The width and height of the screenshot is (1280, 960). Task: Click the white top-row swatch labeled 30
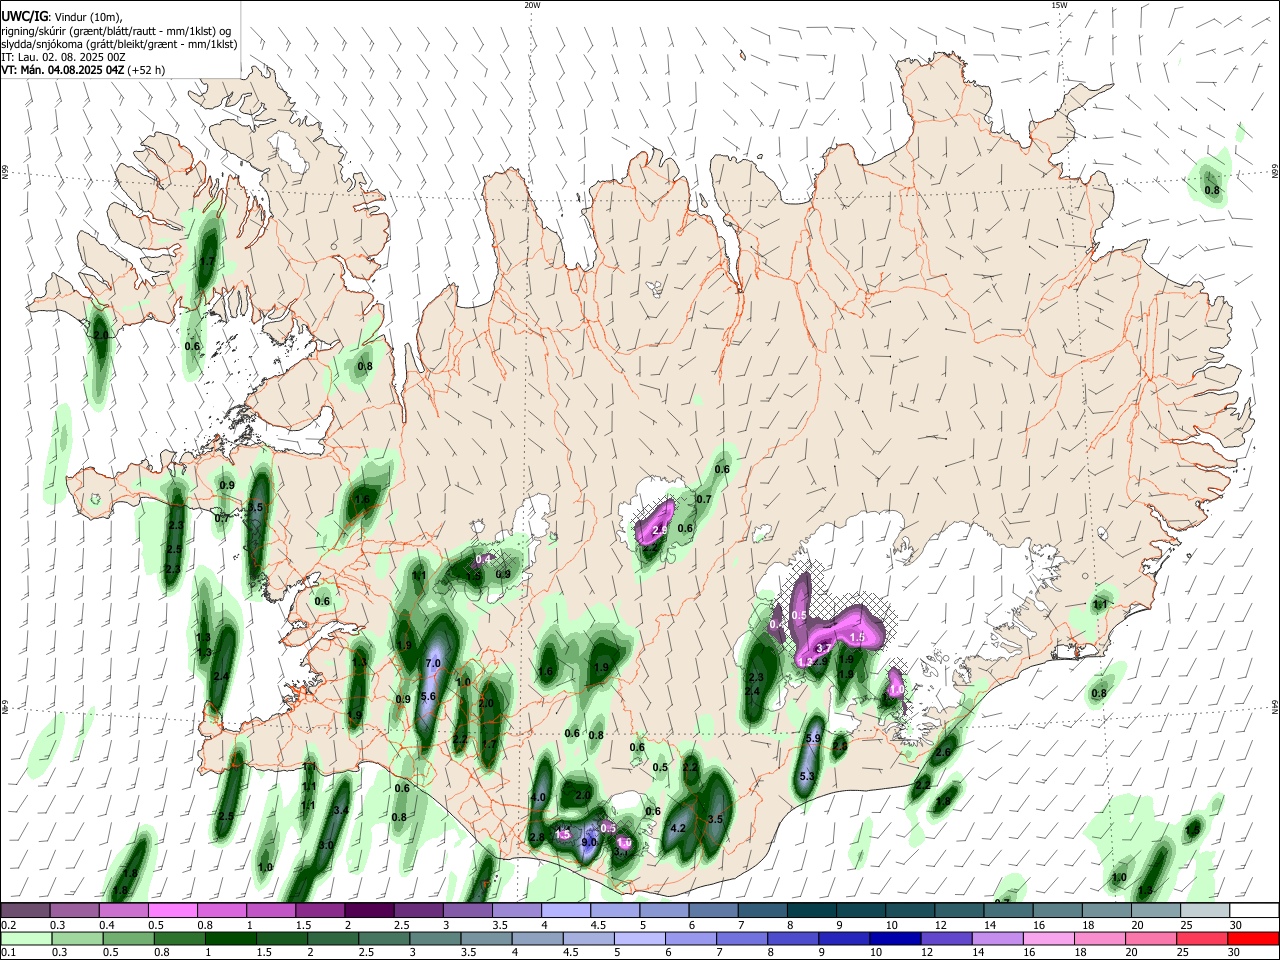(1254, 910)
